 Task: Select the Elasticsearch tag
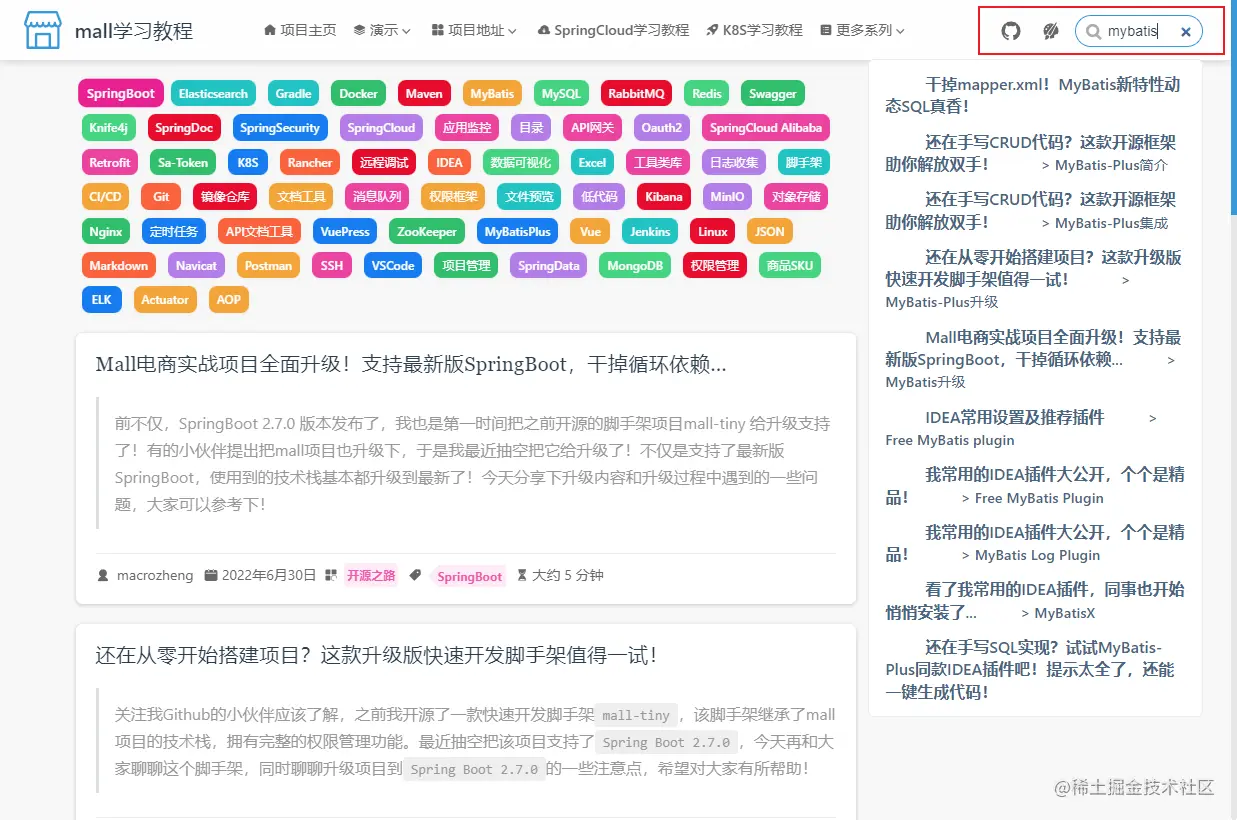pos(213,93)
